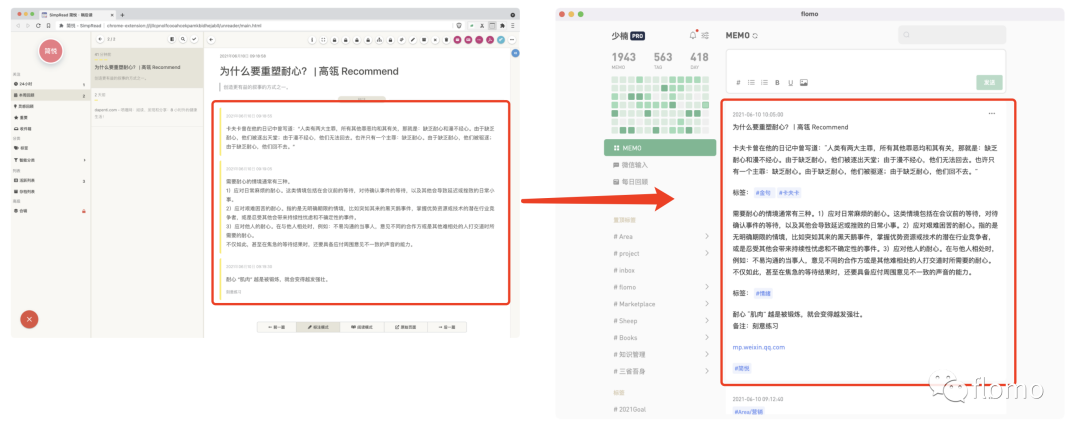This screenshot has height=434, width=1080.
Task: Click red close button in SimpRead sidebar
Action: click(30, 319)
